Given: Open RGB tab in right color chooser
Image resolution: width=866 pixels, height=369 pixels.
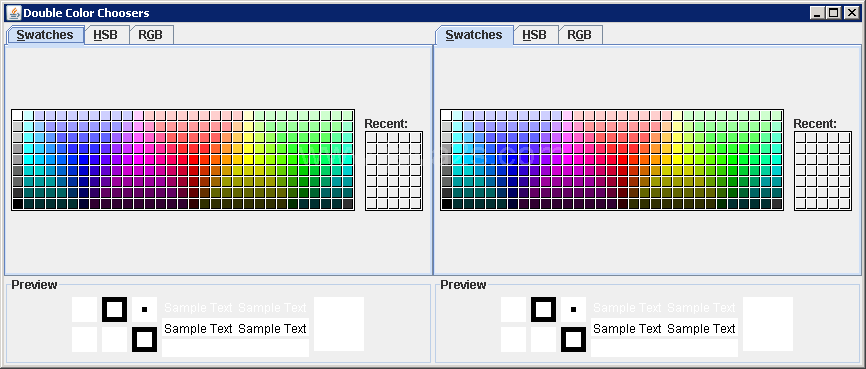Looking at the screenshot, I should pos(580,35).
